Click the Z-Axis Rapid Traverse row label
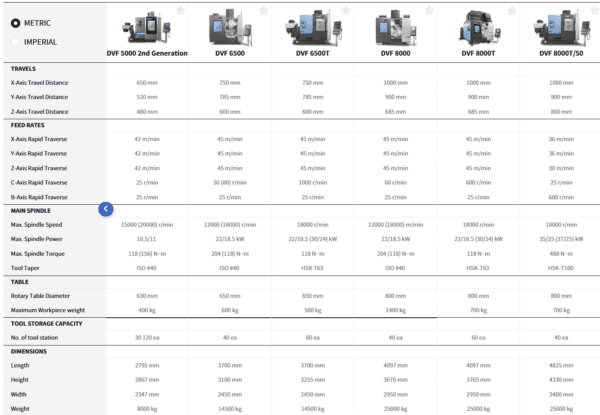 coord(39,168)
